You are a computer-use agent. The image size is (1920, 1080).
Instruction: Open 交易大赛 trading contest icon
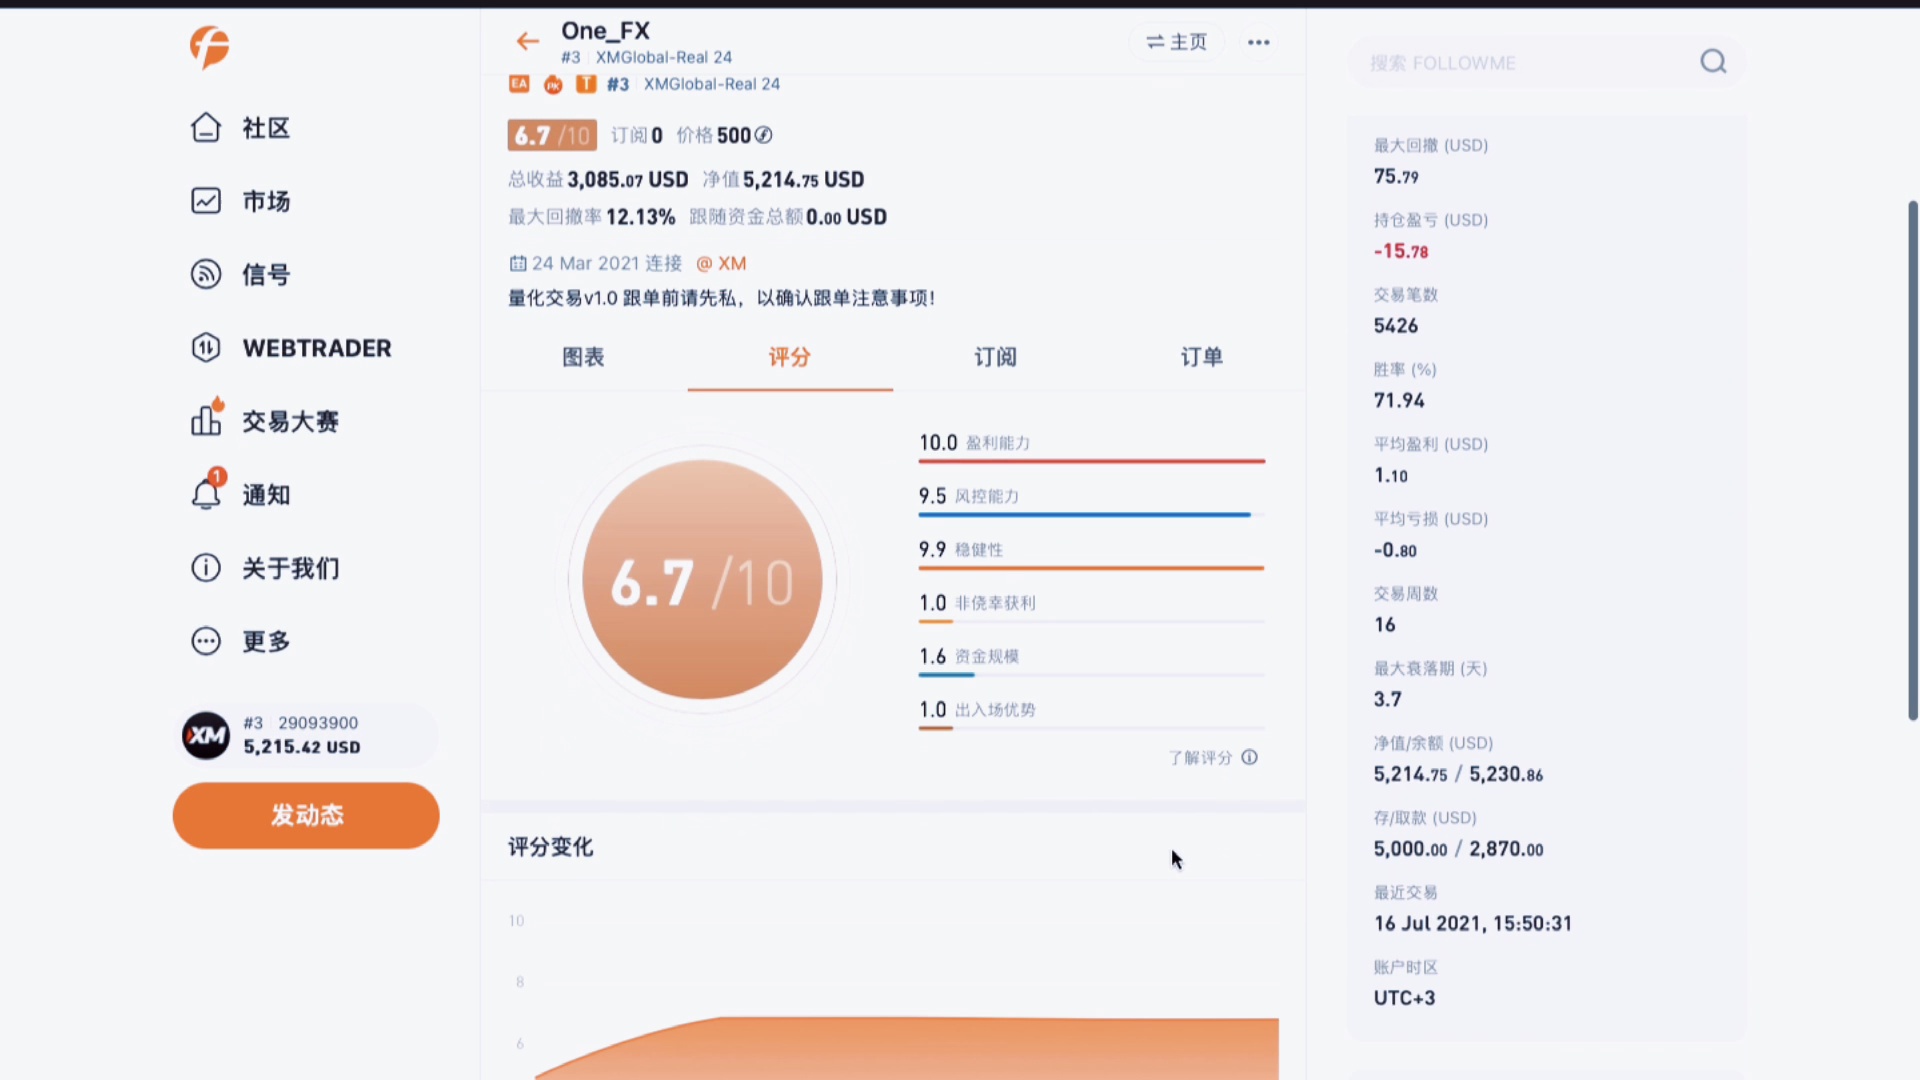(x=206, y=421)
